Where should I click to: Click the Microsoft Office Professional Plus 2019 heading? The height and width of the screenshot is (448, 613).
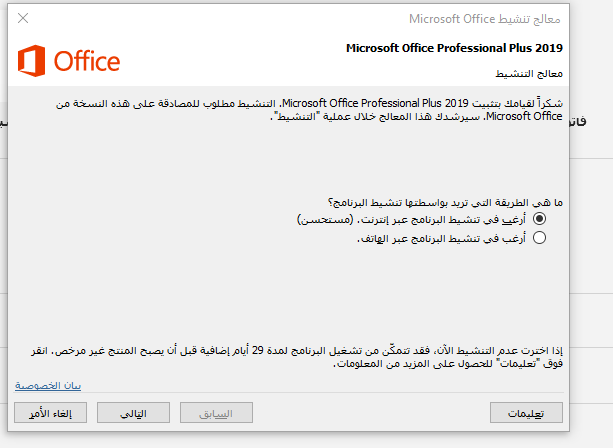coord(454,48)
